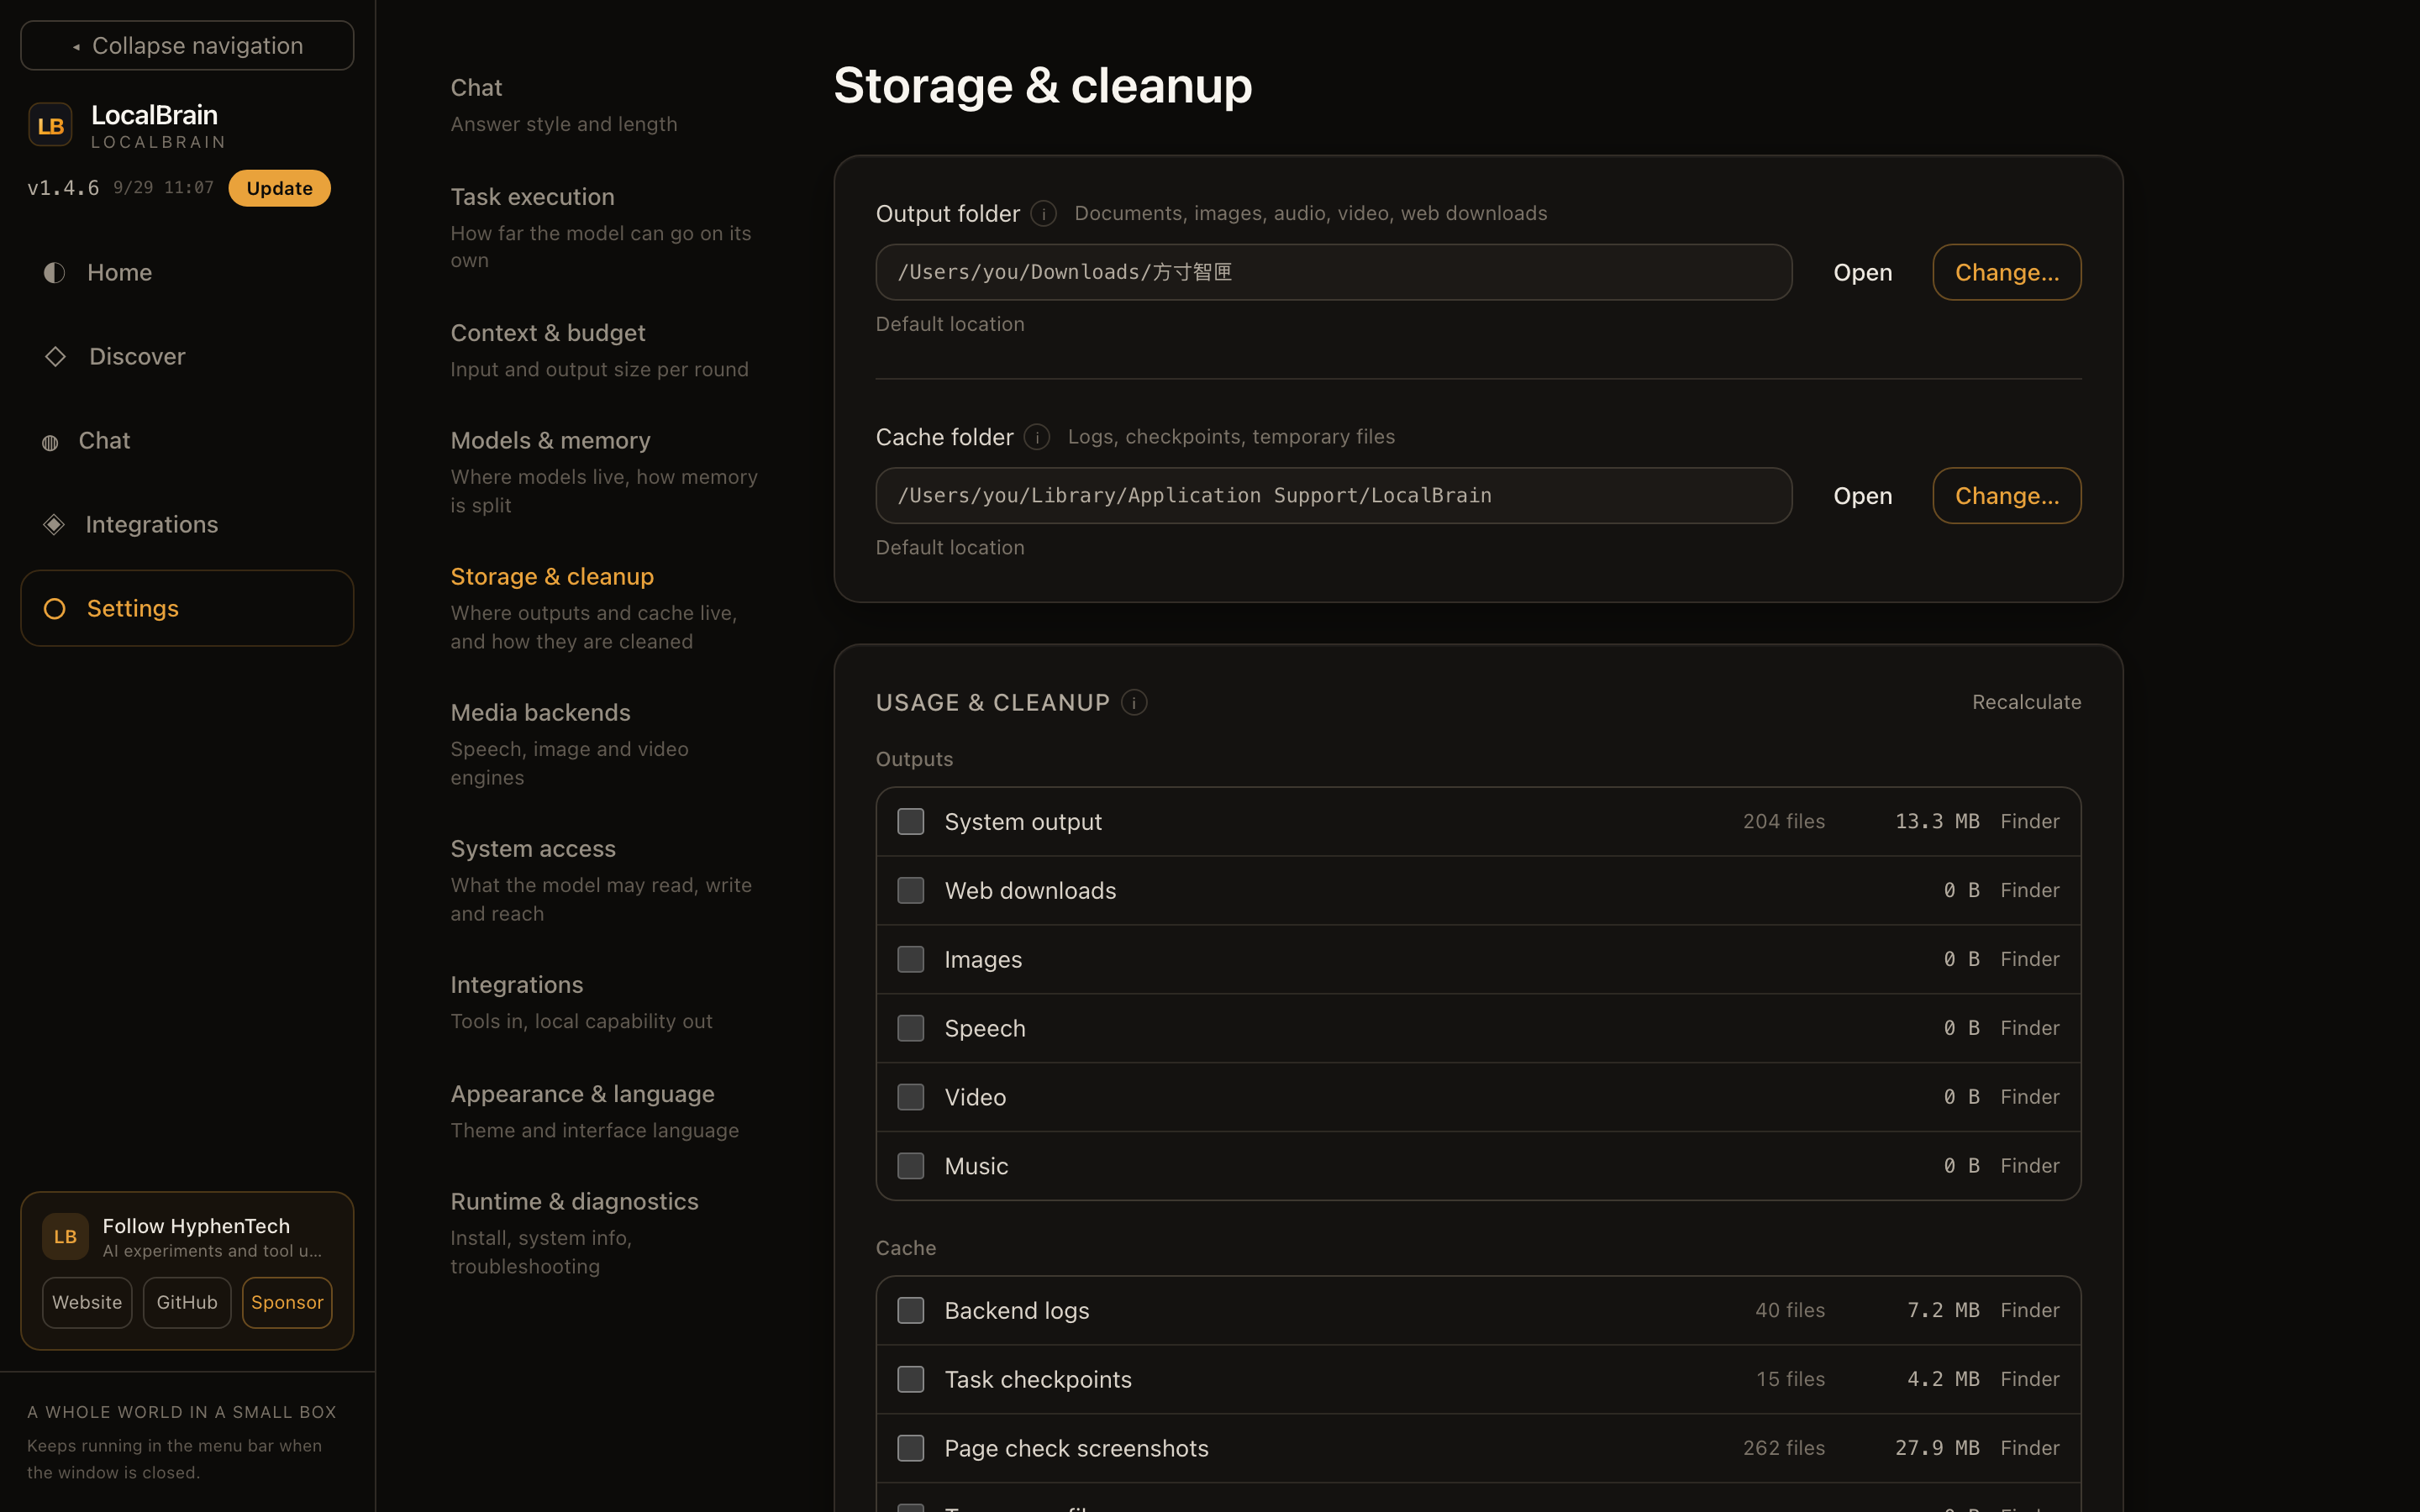Check the Task checkpoints checkbox
This screenshot has height=1512, width=2420.
point(910,1379)
